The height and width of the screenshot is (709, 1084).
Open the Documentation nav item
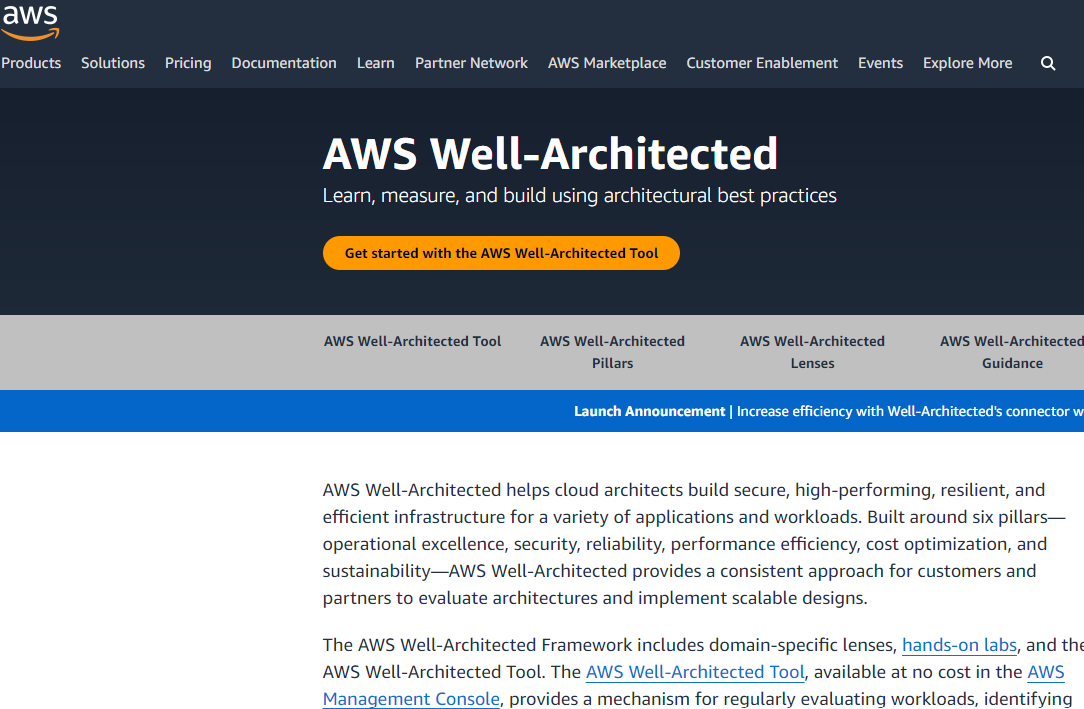[x=284, y=63]
